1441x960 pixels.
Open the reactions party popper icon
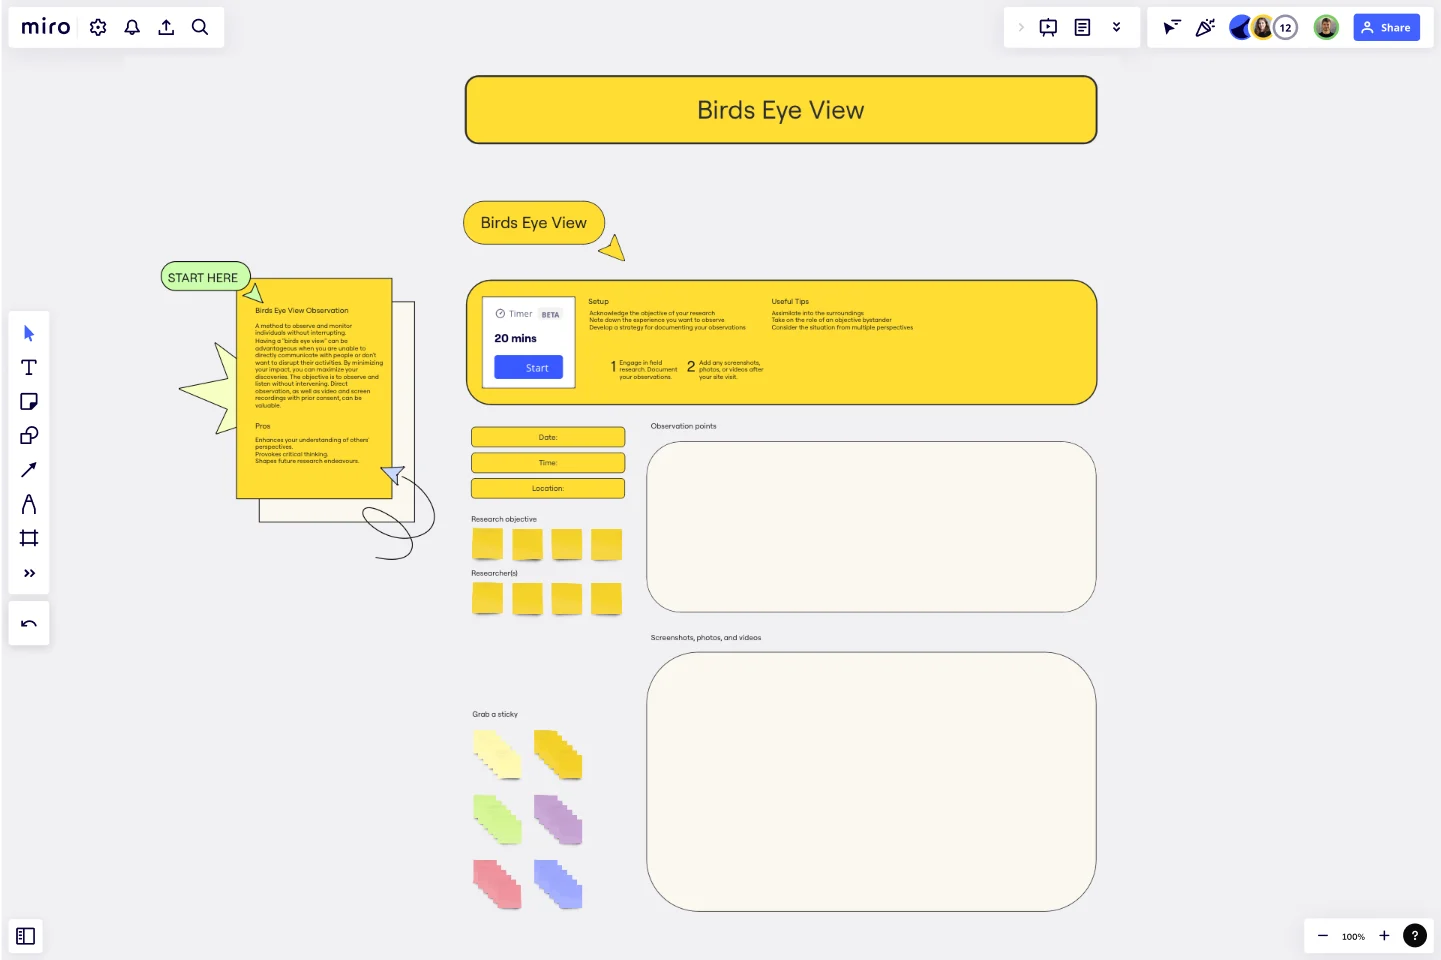[1205, 27]
